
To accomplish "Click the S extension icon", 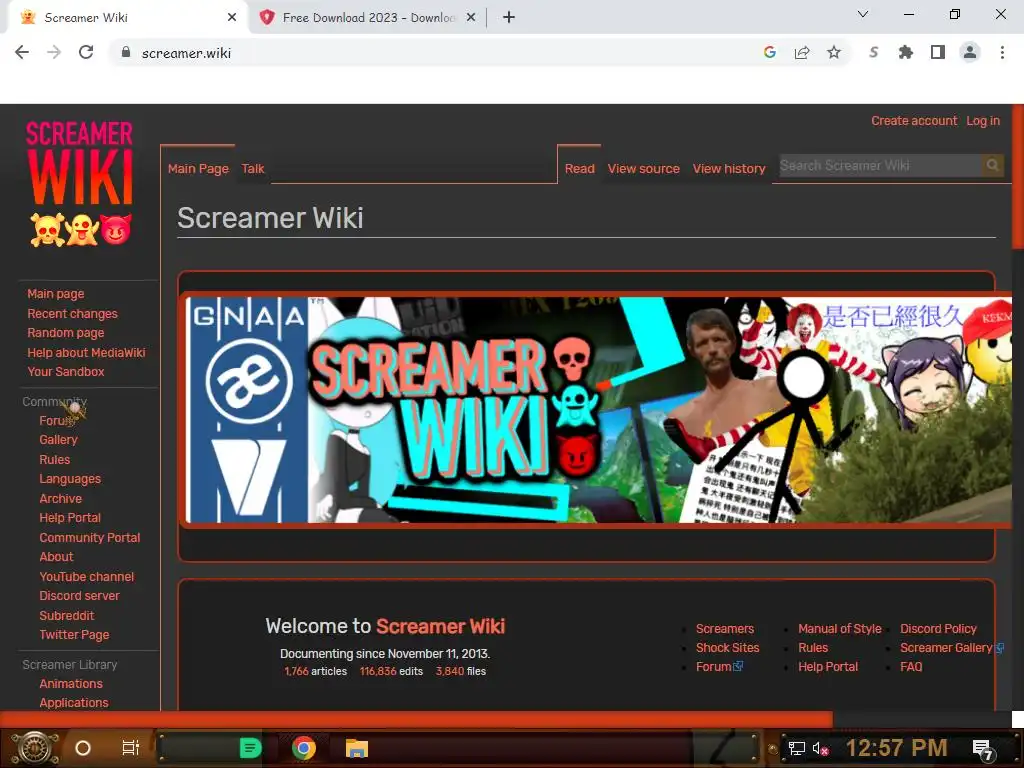I will click(x=874, y=52).
